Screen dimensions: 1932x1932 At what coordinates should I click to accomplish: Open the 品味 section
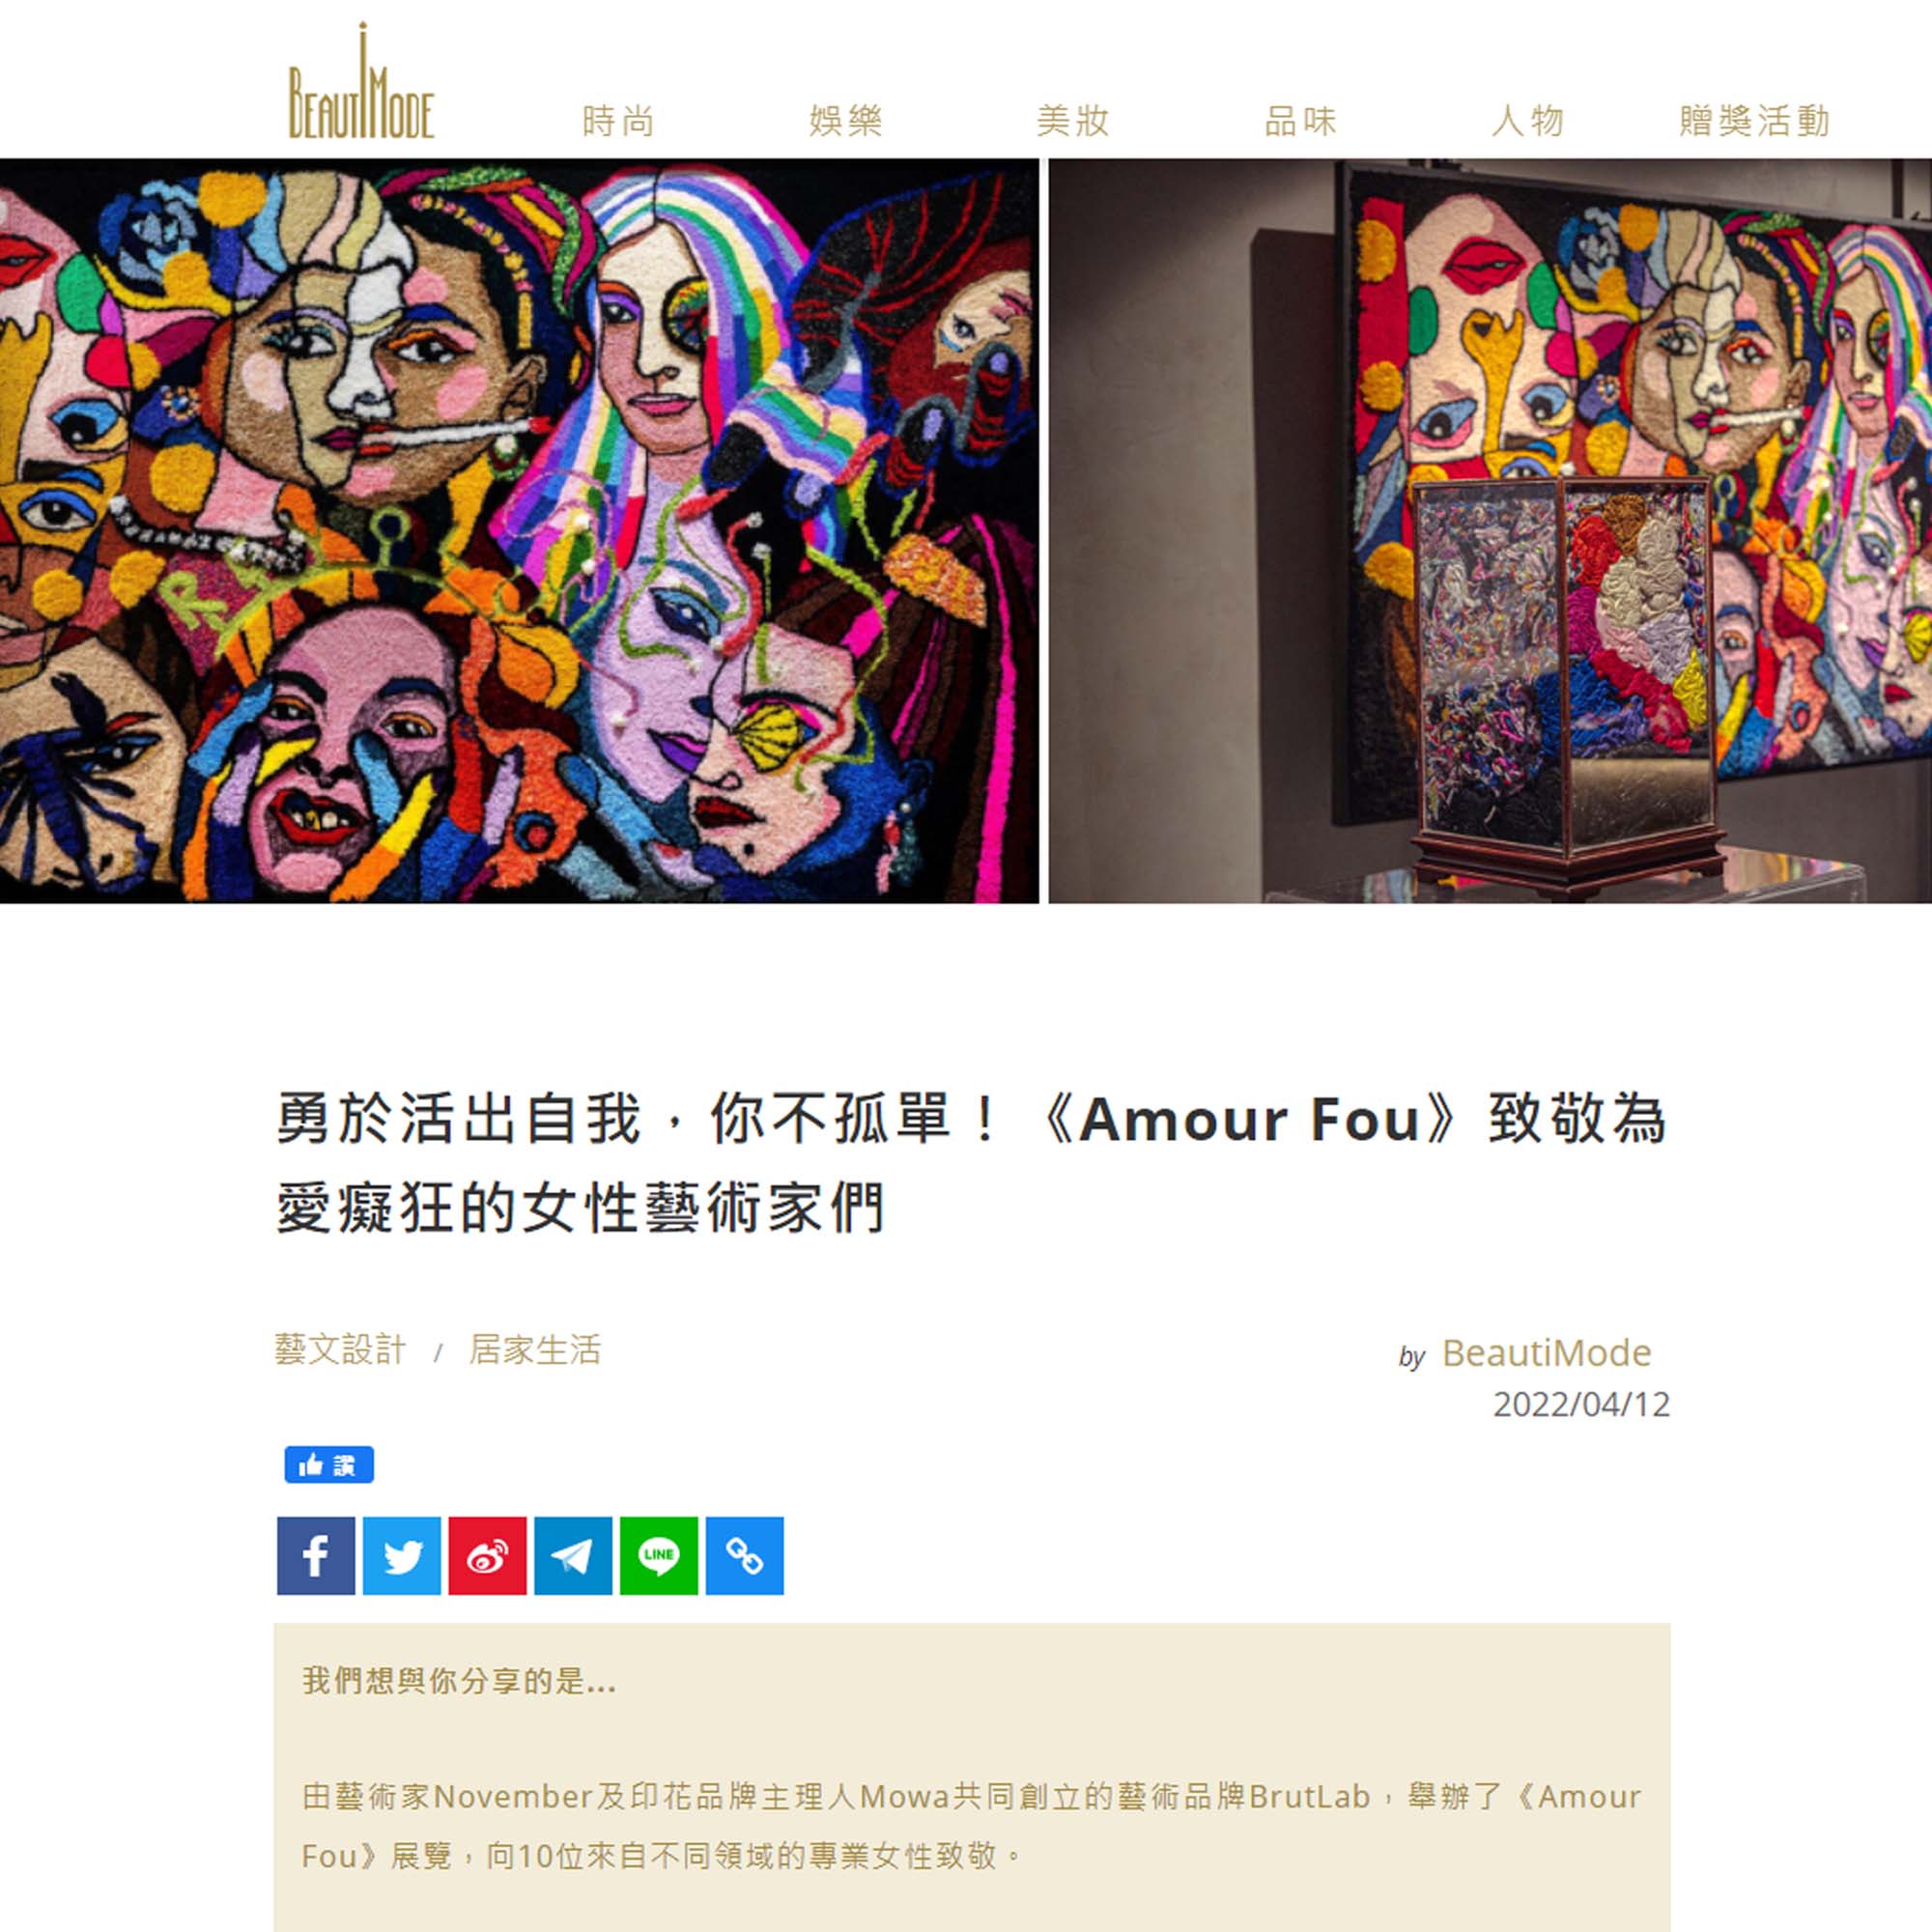tap(1300, 121)
